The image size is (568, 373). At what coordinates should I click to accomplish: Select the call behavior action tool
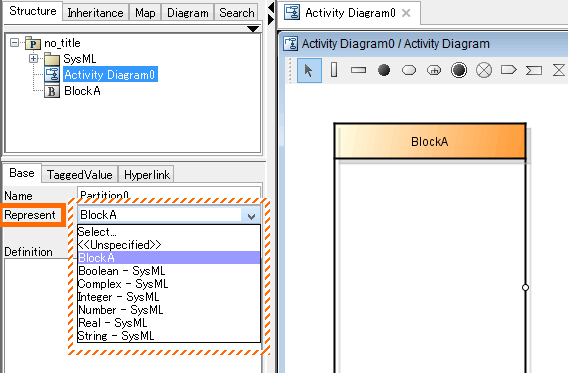[434, 70]
